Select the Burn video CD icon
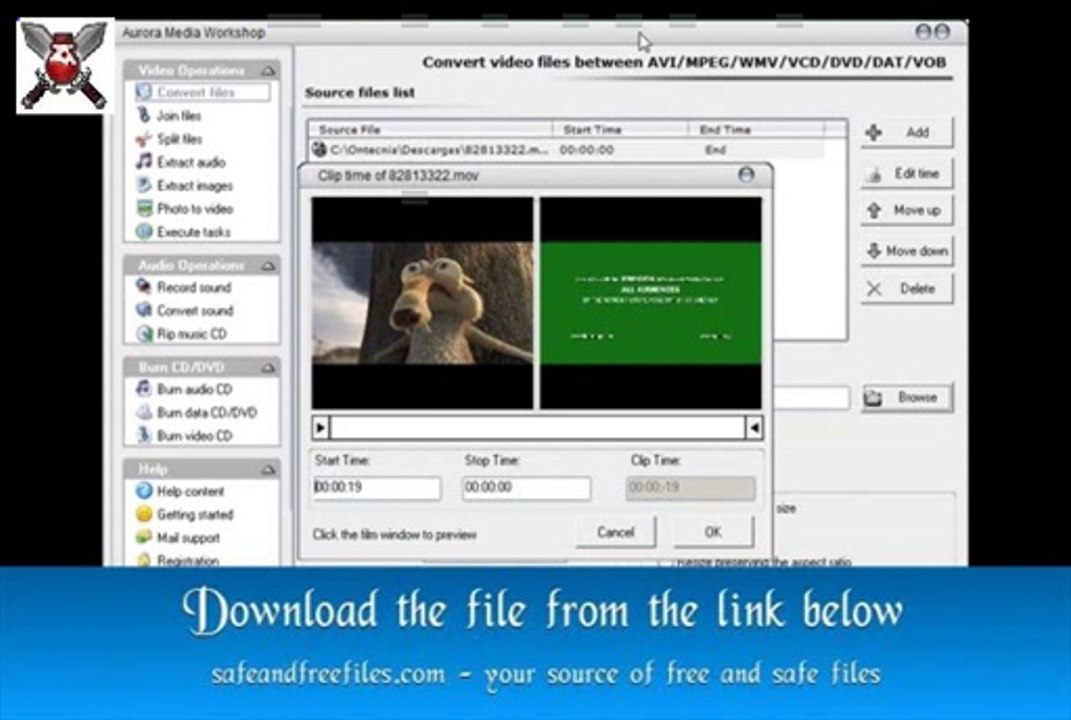Image resolution: width=1071 pixels, height=720 pixels. pos(143,435)
